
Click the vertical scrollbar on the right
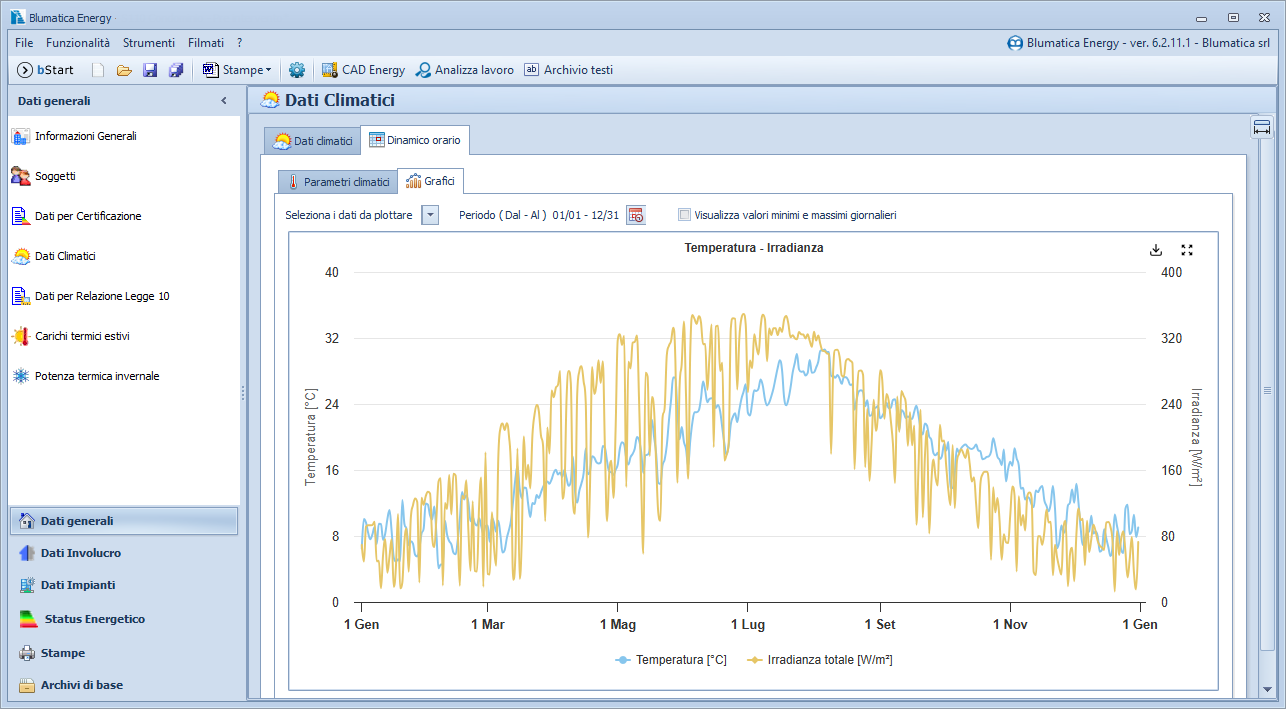coord(1267,390)
